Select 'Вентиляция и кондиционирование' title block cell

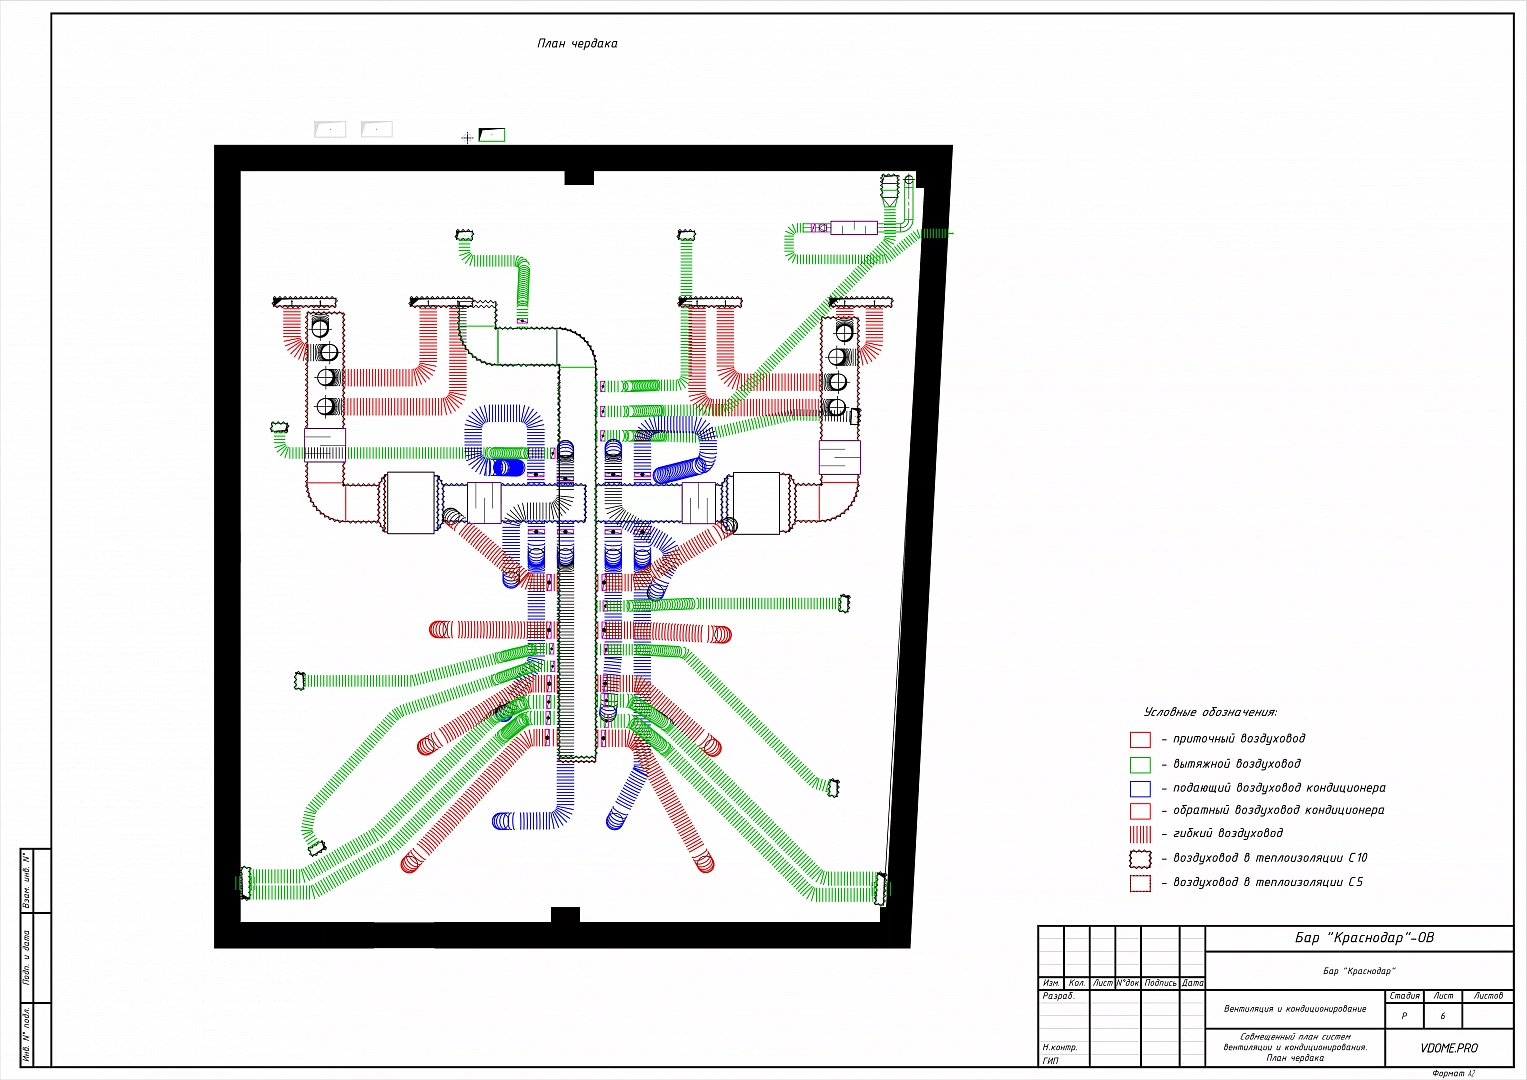pos(1295,1009)
